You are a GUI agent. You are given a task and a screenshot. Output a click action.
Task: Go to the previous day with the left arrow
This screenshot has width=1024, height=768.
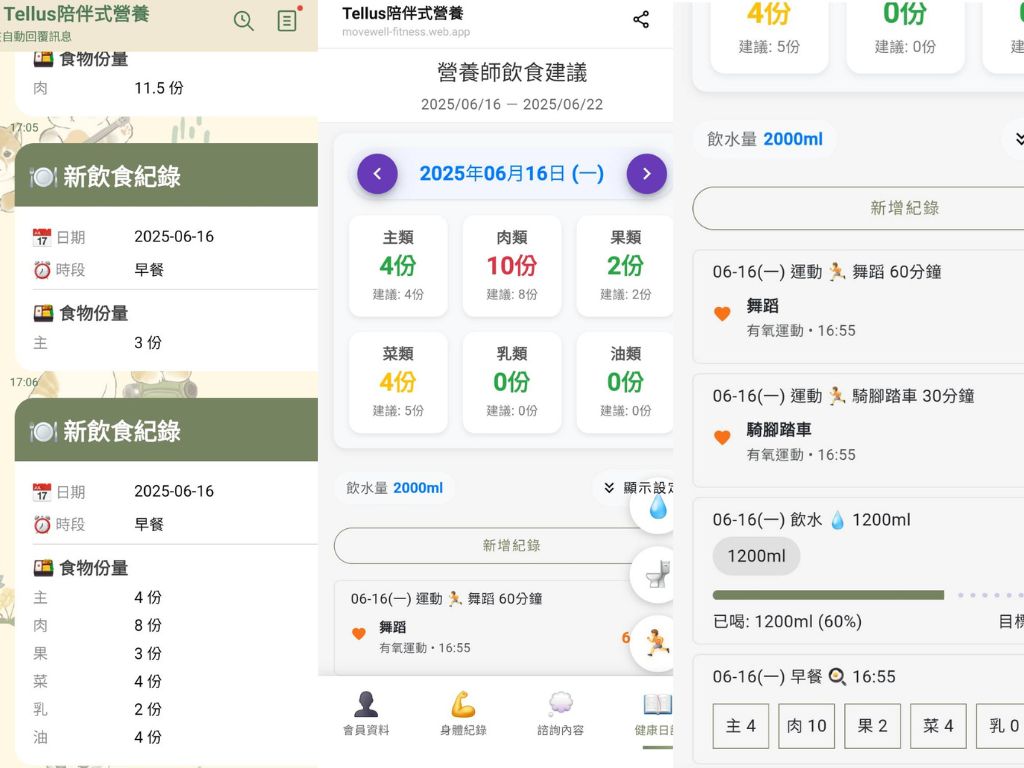tap(377, 174)
